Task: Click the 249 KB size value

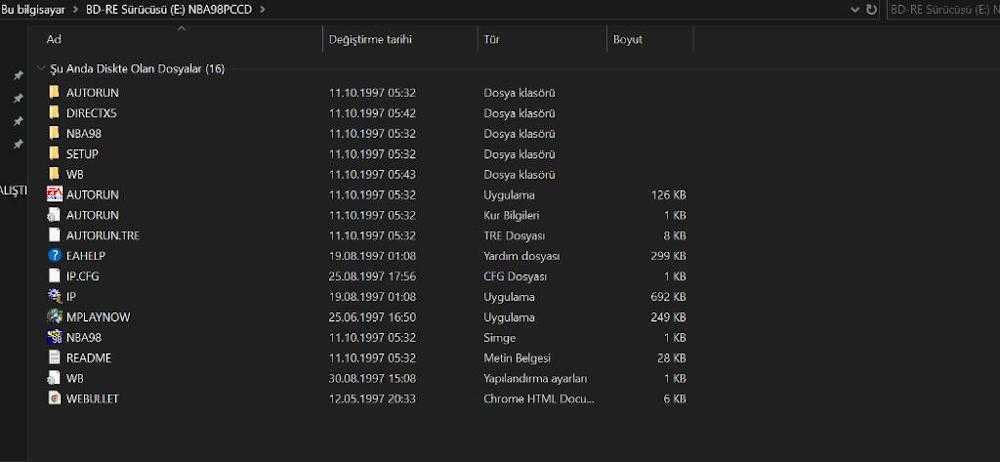Action: click(x=668, y=317)
